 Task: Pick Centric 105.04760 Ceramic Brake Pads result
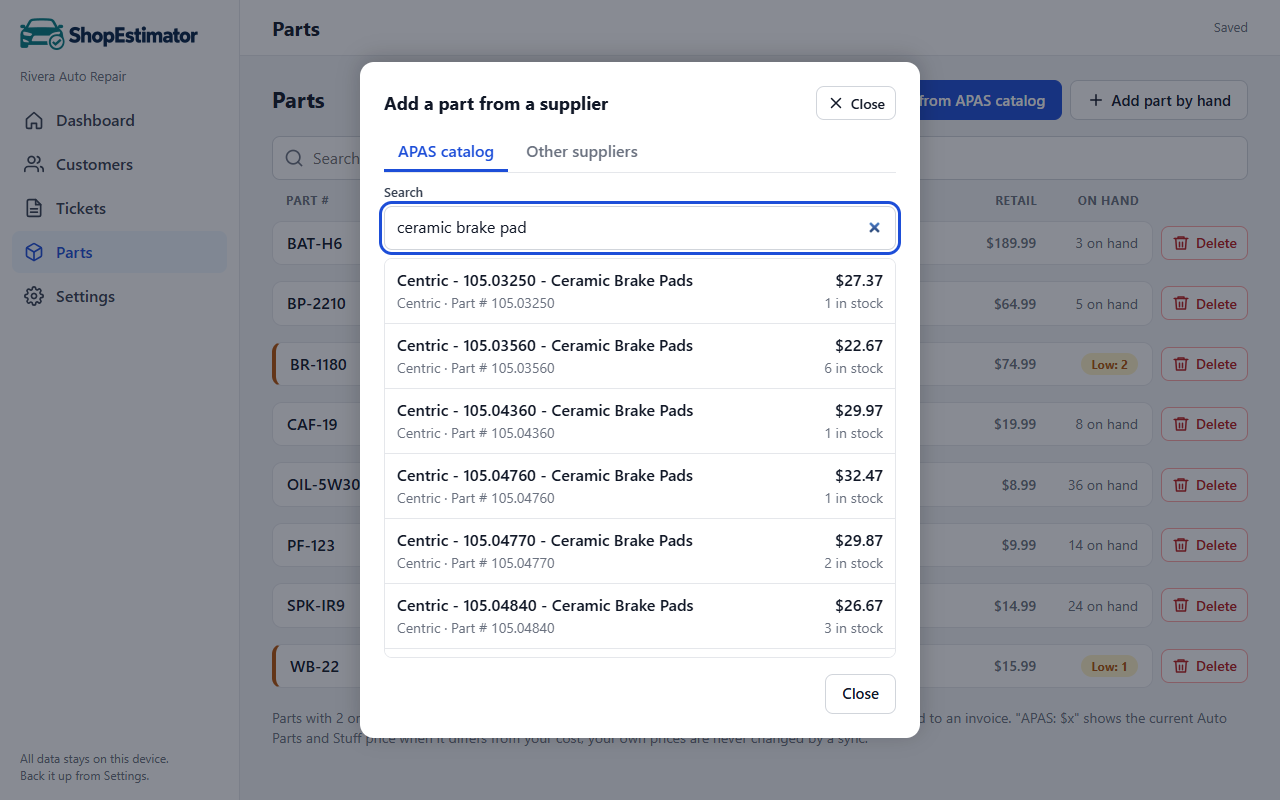click(640, 486)
